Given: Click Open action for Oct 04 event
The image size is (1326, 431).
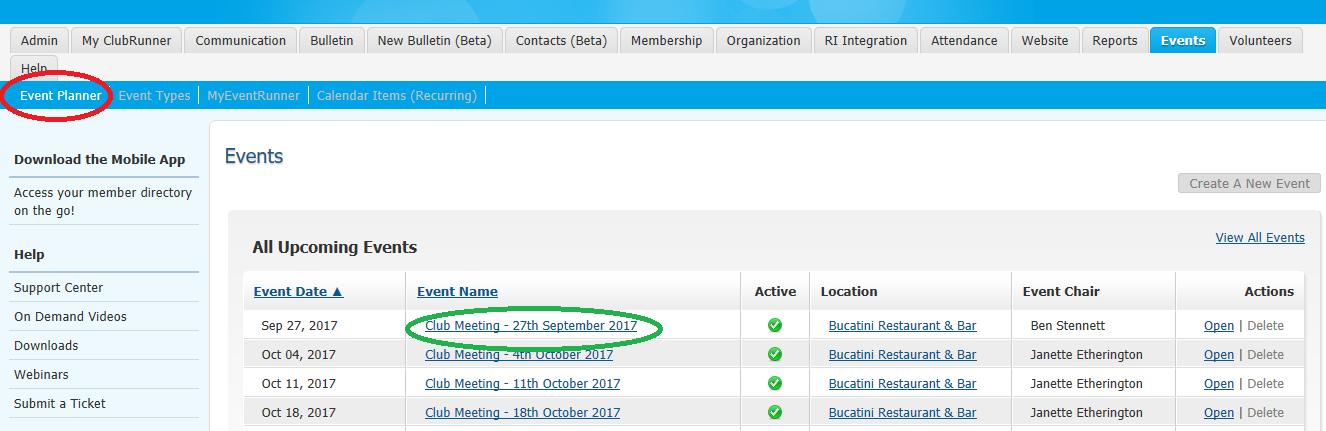Looking at the screenshot, I should (1218, 355).
